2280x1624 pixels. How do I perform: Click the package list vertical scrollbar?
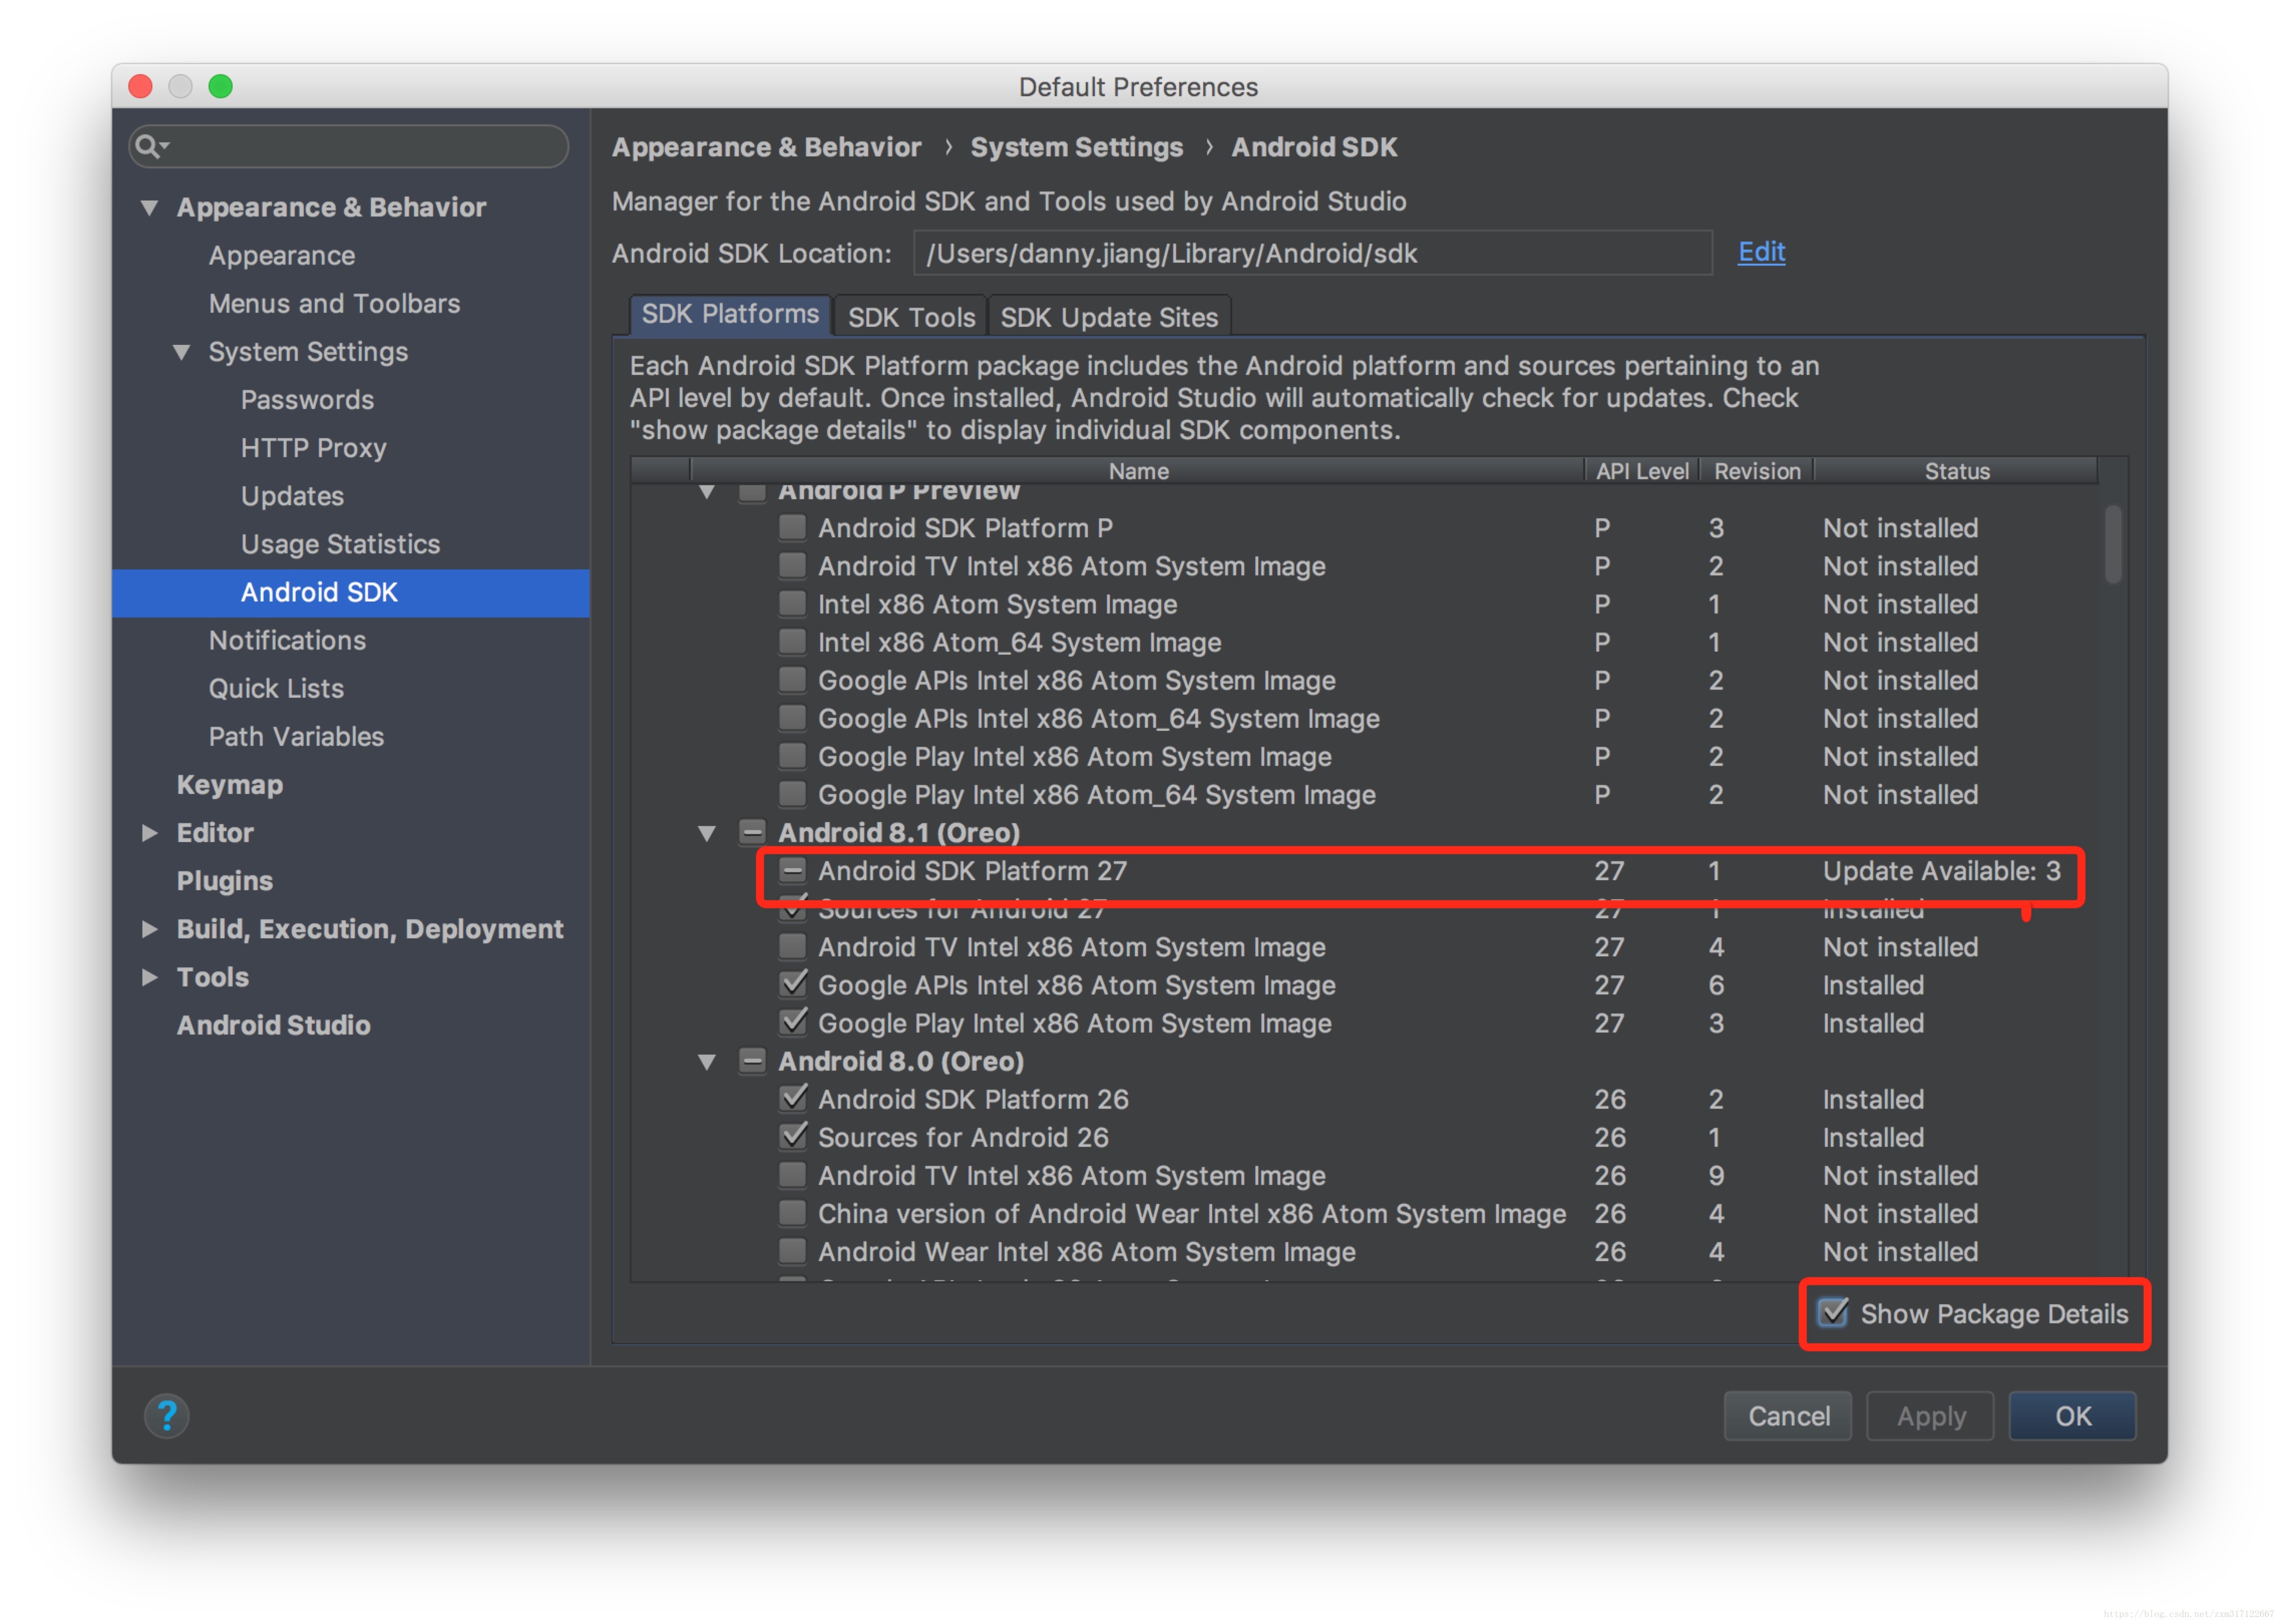(x=2112, y=545)
